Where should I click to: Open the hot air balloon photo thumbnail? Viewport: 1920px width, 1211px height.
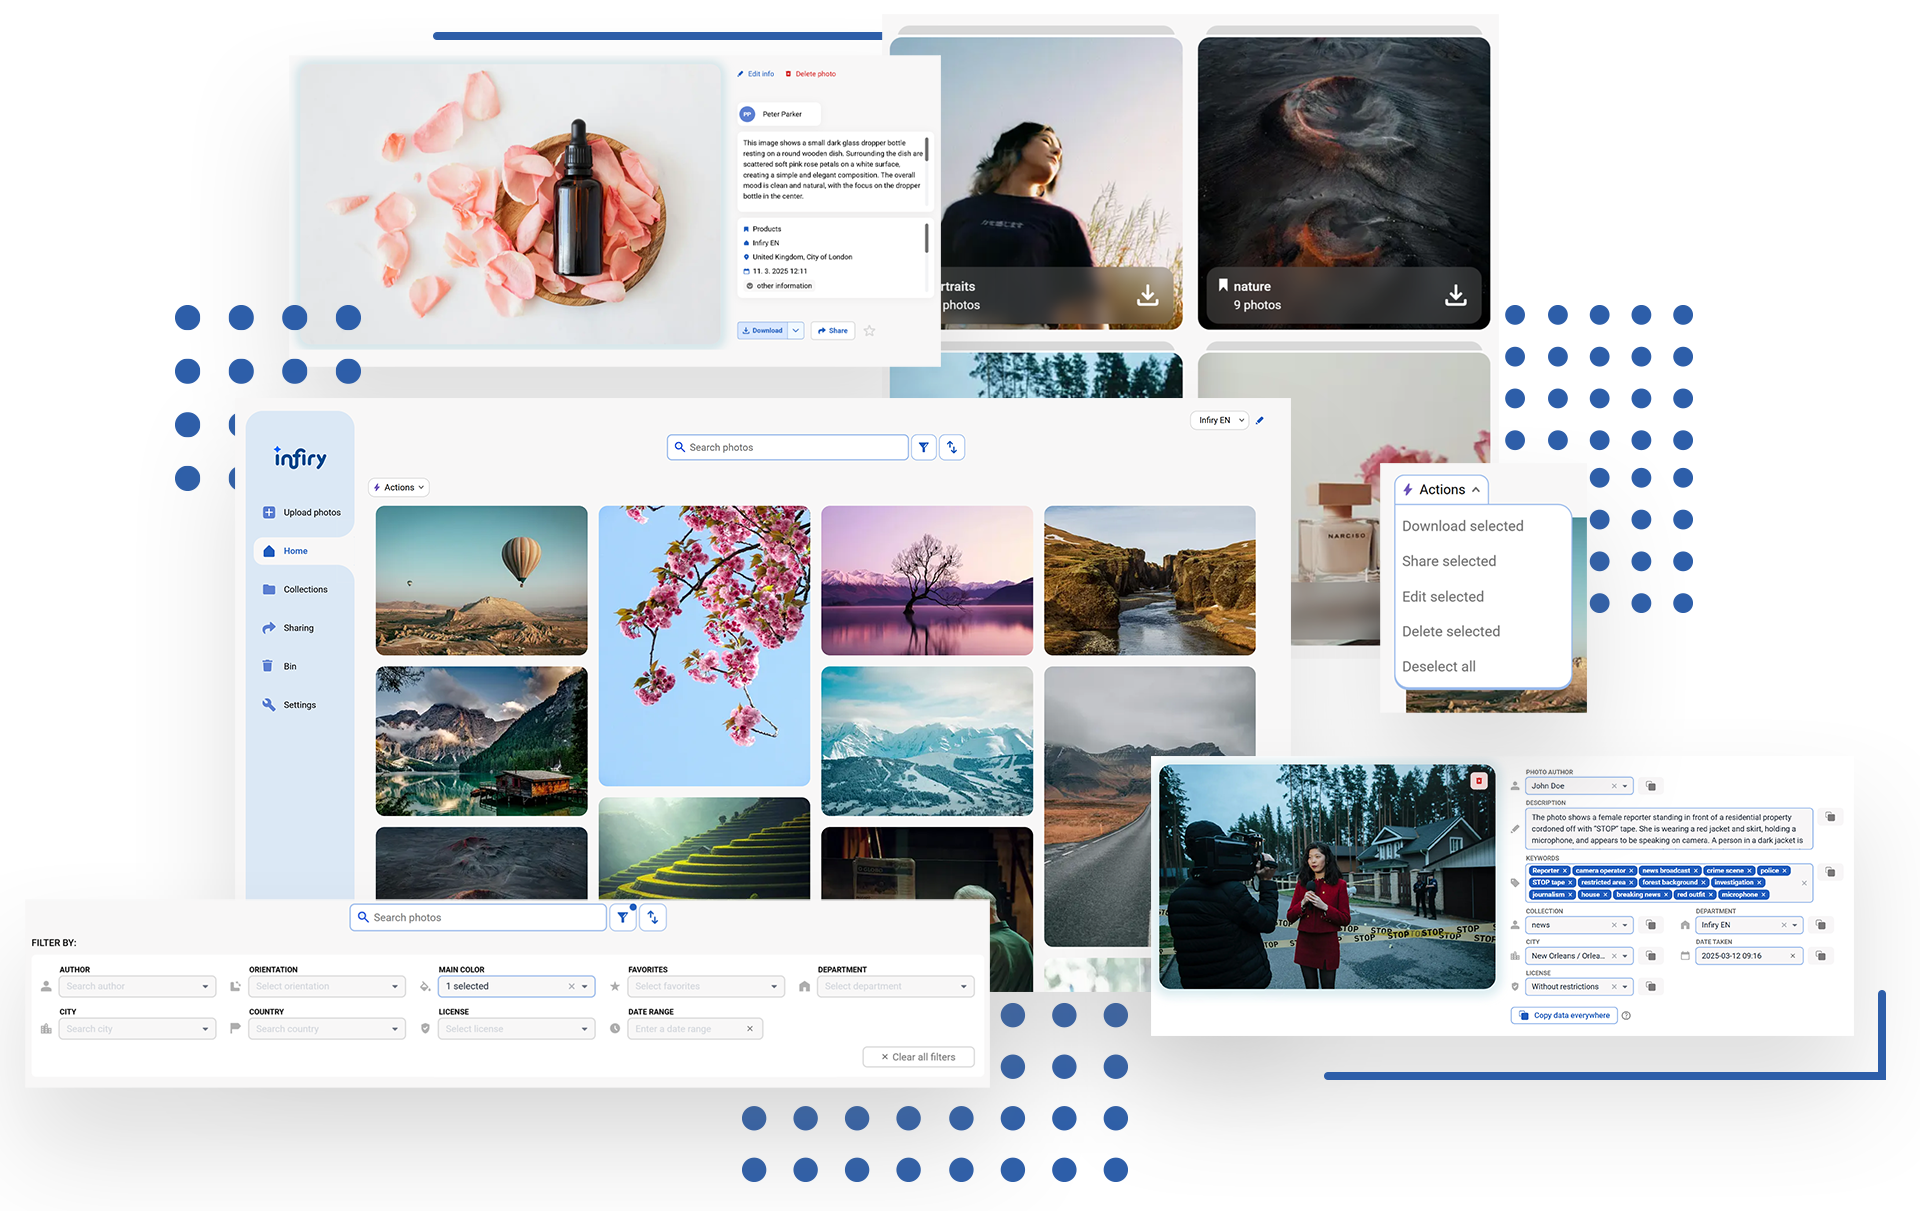pyautogui.click(x=481, y=580)
